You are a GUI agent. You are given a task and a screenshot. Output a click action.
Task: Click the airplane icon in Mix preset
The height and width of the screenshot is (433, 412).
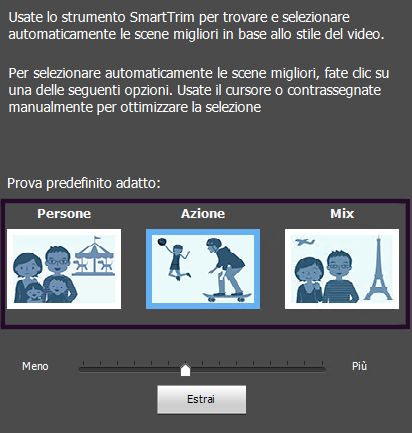point(305,242)
